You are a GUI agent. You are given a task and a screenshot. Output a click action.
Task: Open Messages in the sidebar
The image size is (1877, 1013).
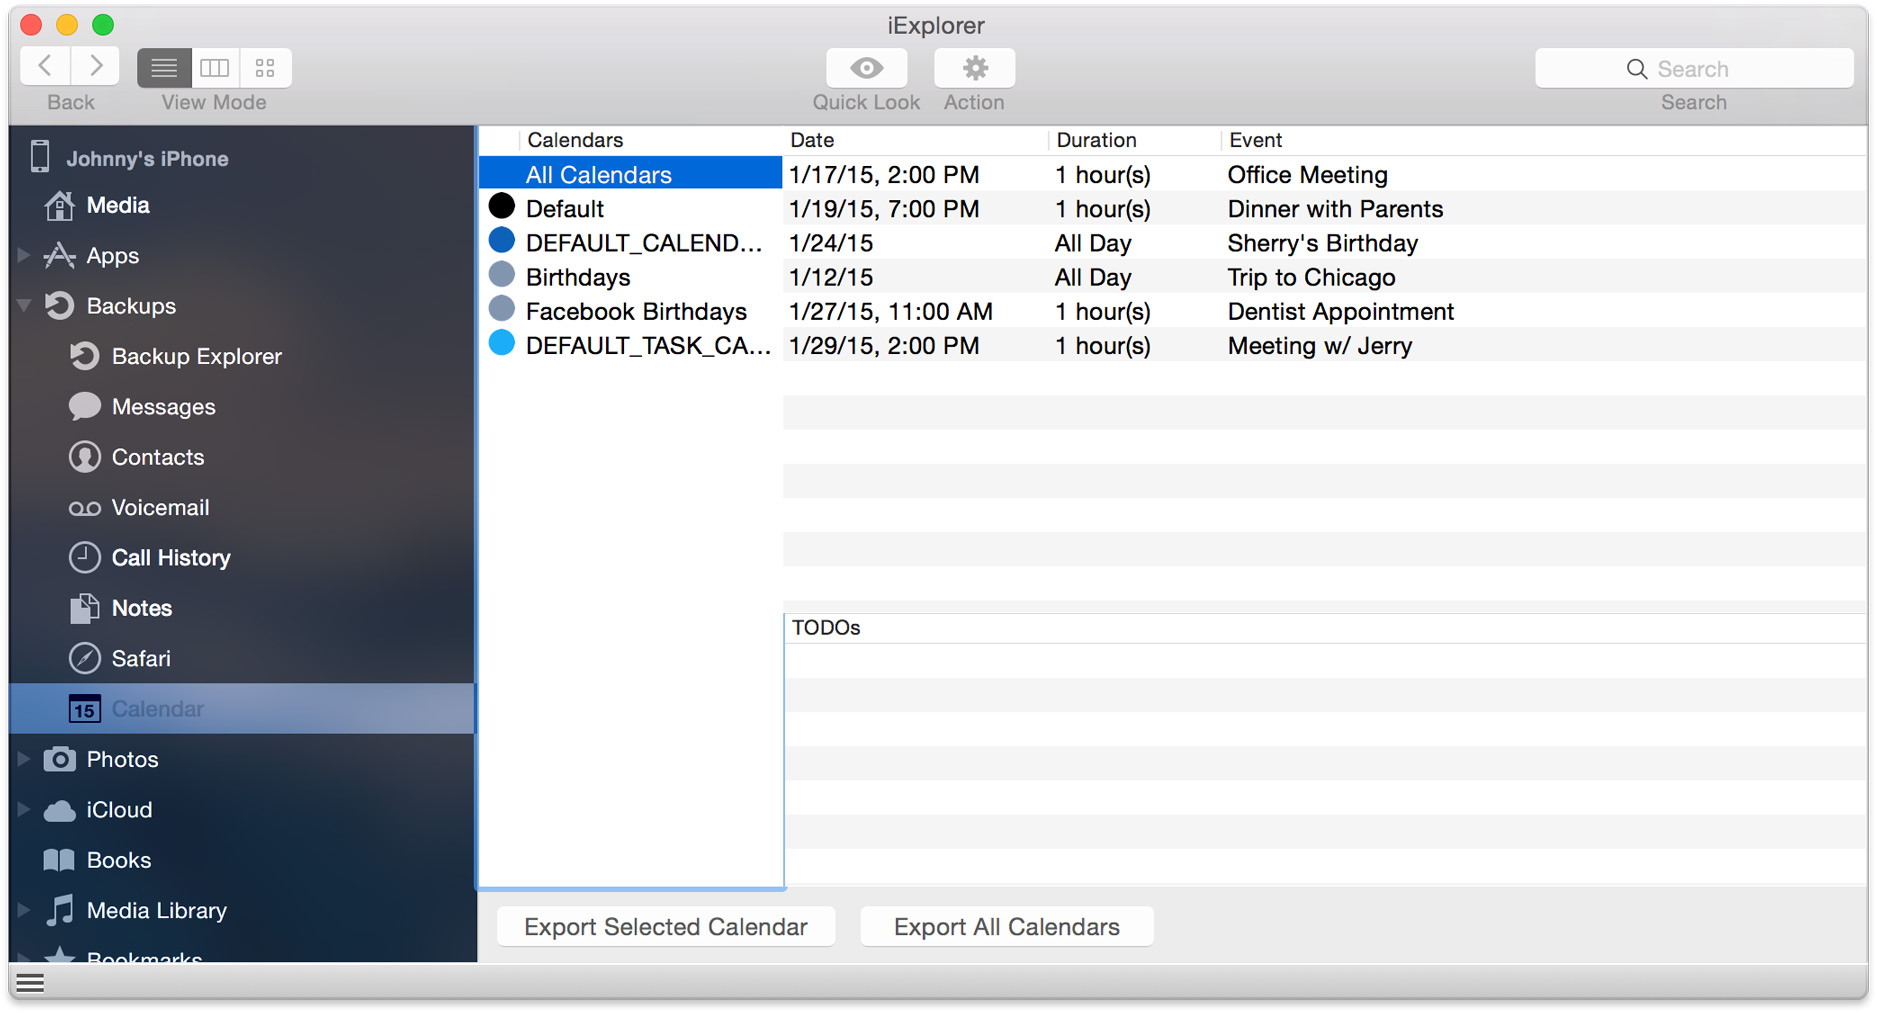(163, 407)
